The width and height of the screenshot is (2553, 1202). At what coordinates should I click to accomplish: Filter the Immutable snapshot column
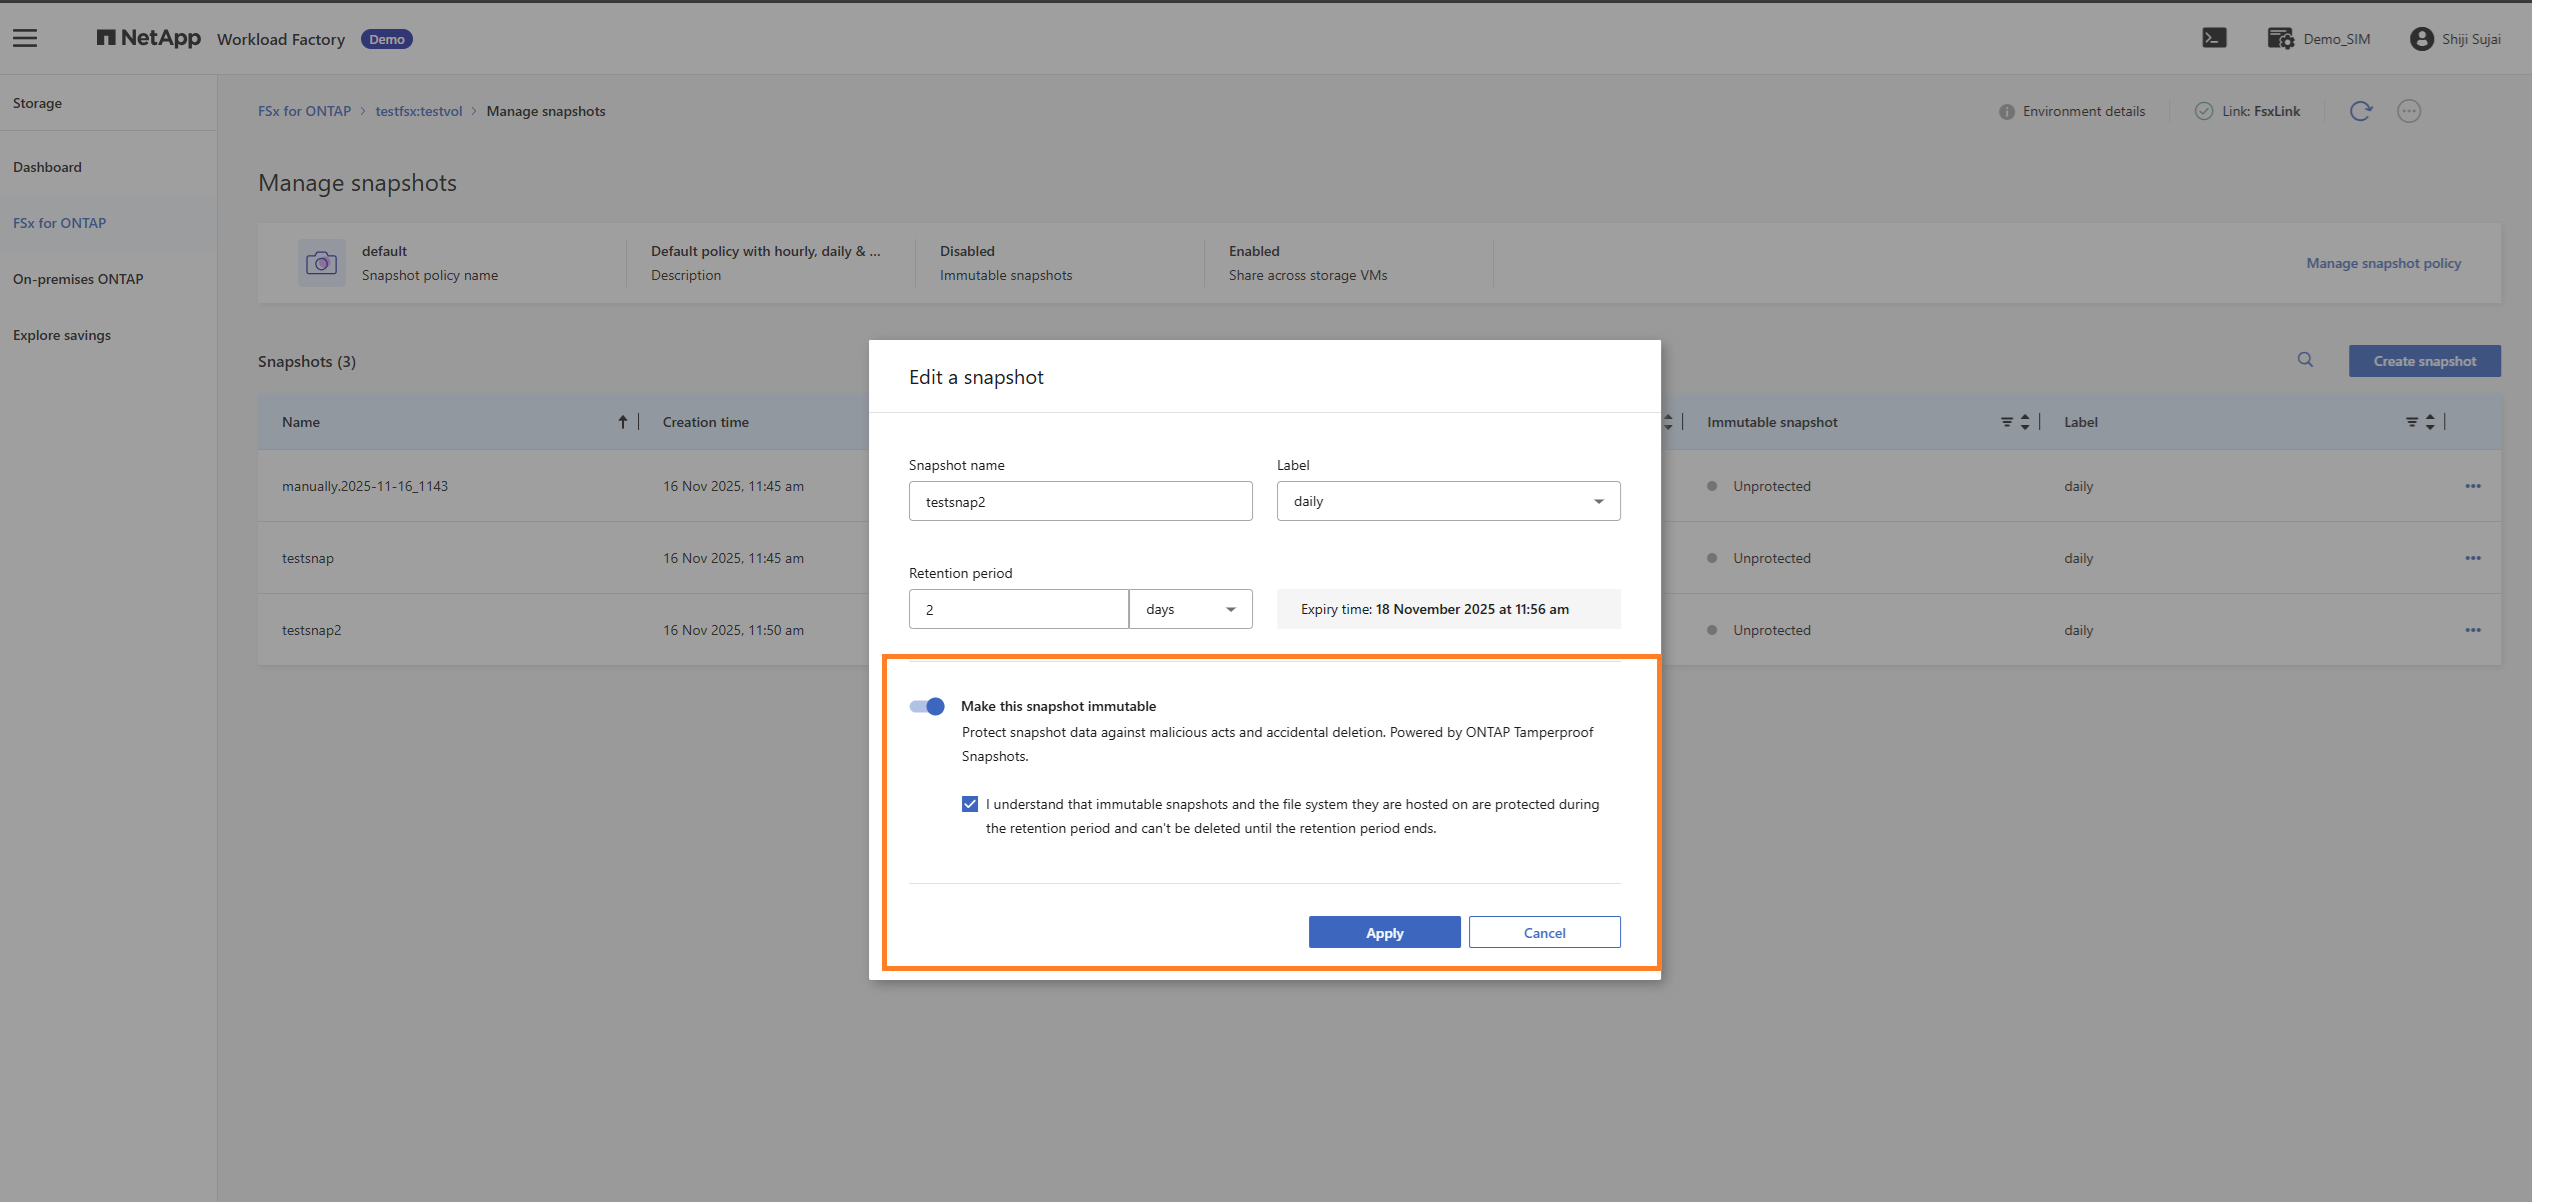pos(2006,422)
